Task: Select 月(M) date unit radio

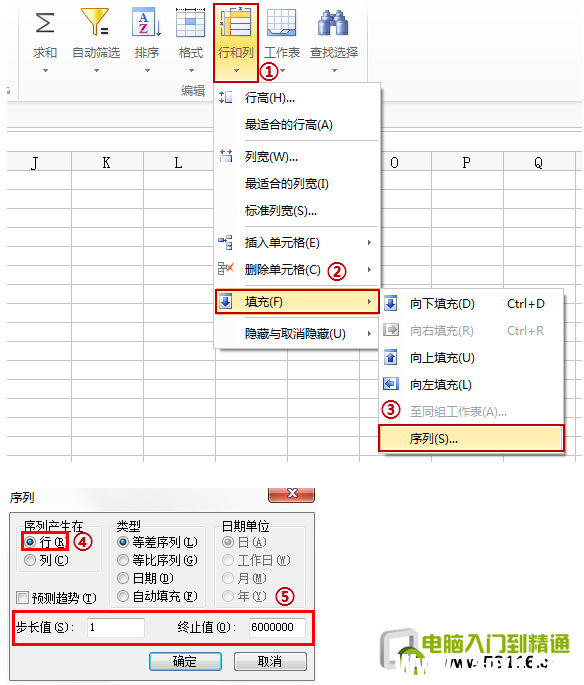Action: pos(228,578)
